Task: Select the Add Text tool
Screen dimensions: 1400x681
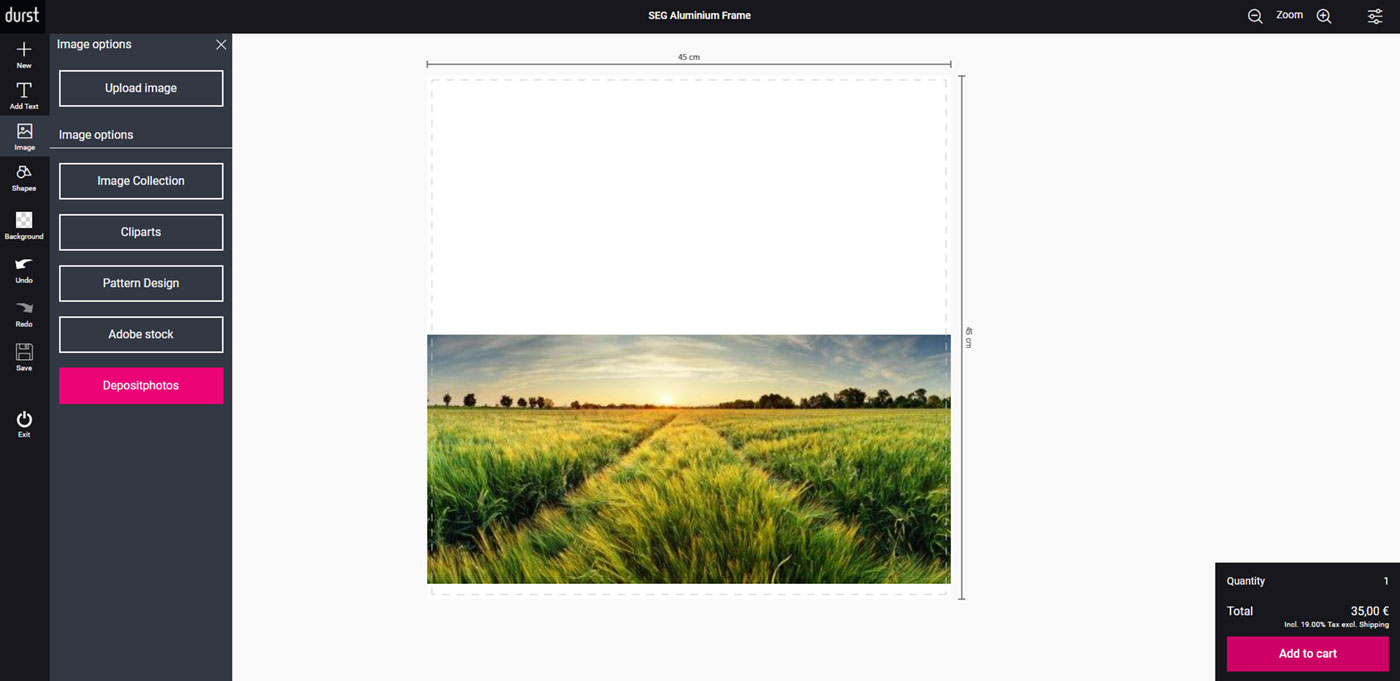Action: [x=24, y=94]
